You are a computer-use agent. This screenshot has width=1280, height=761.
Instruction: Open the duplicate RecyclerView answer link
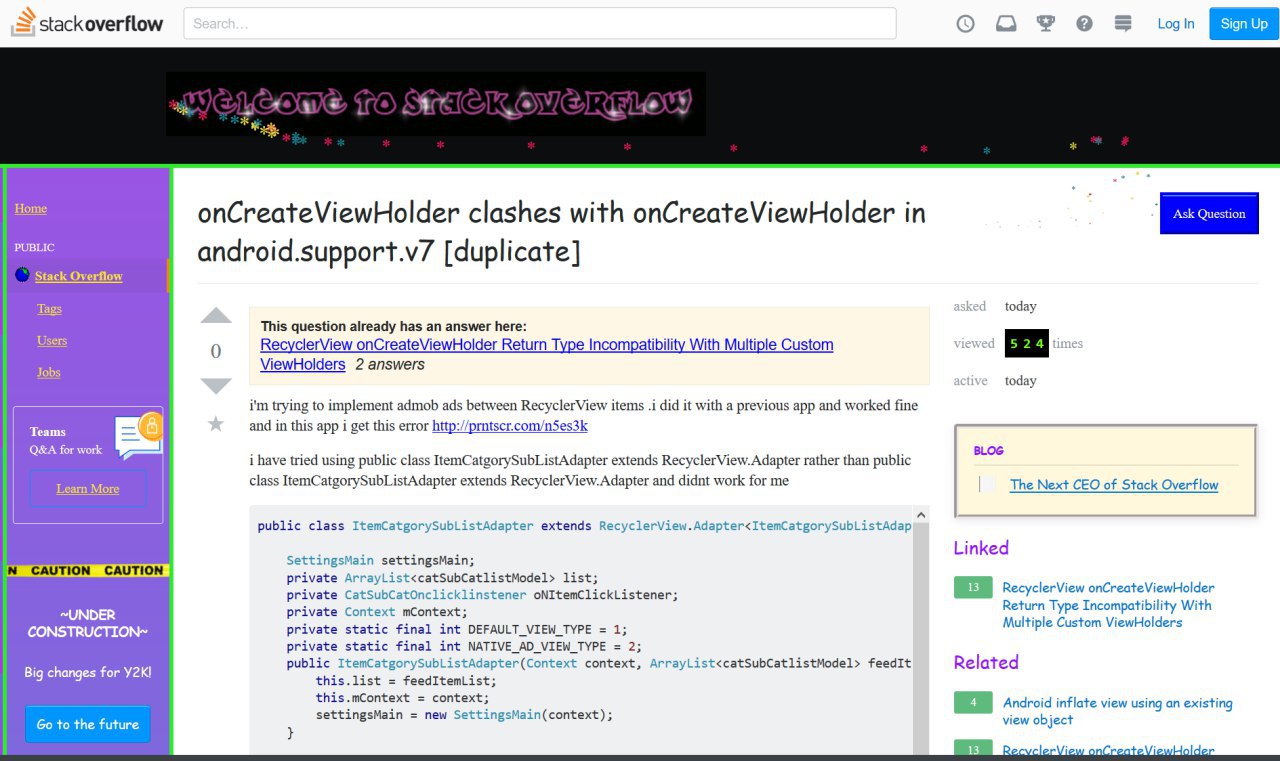[x=547, y=354]
